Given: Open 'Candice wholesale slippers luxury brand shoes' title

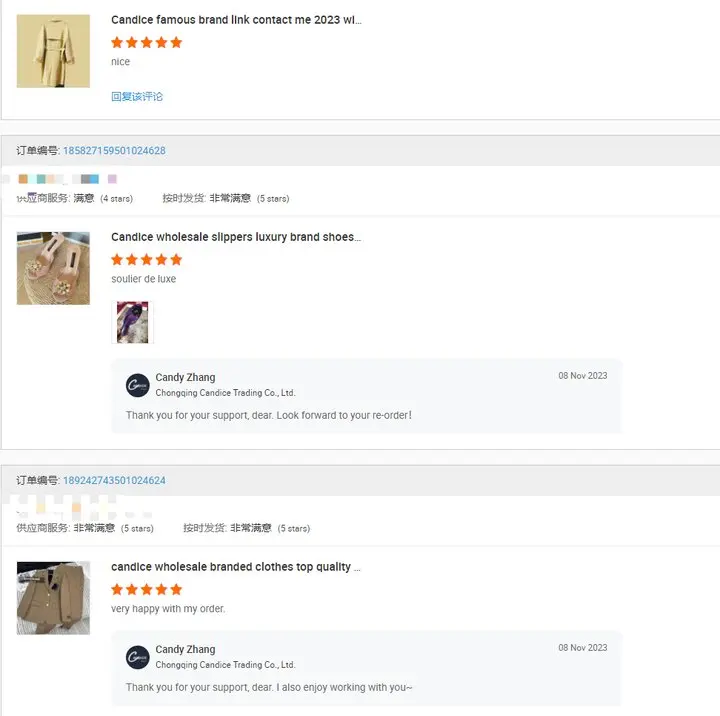Looking at the screenshot, I should tap(236, 237).
